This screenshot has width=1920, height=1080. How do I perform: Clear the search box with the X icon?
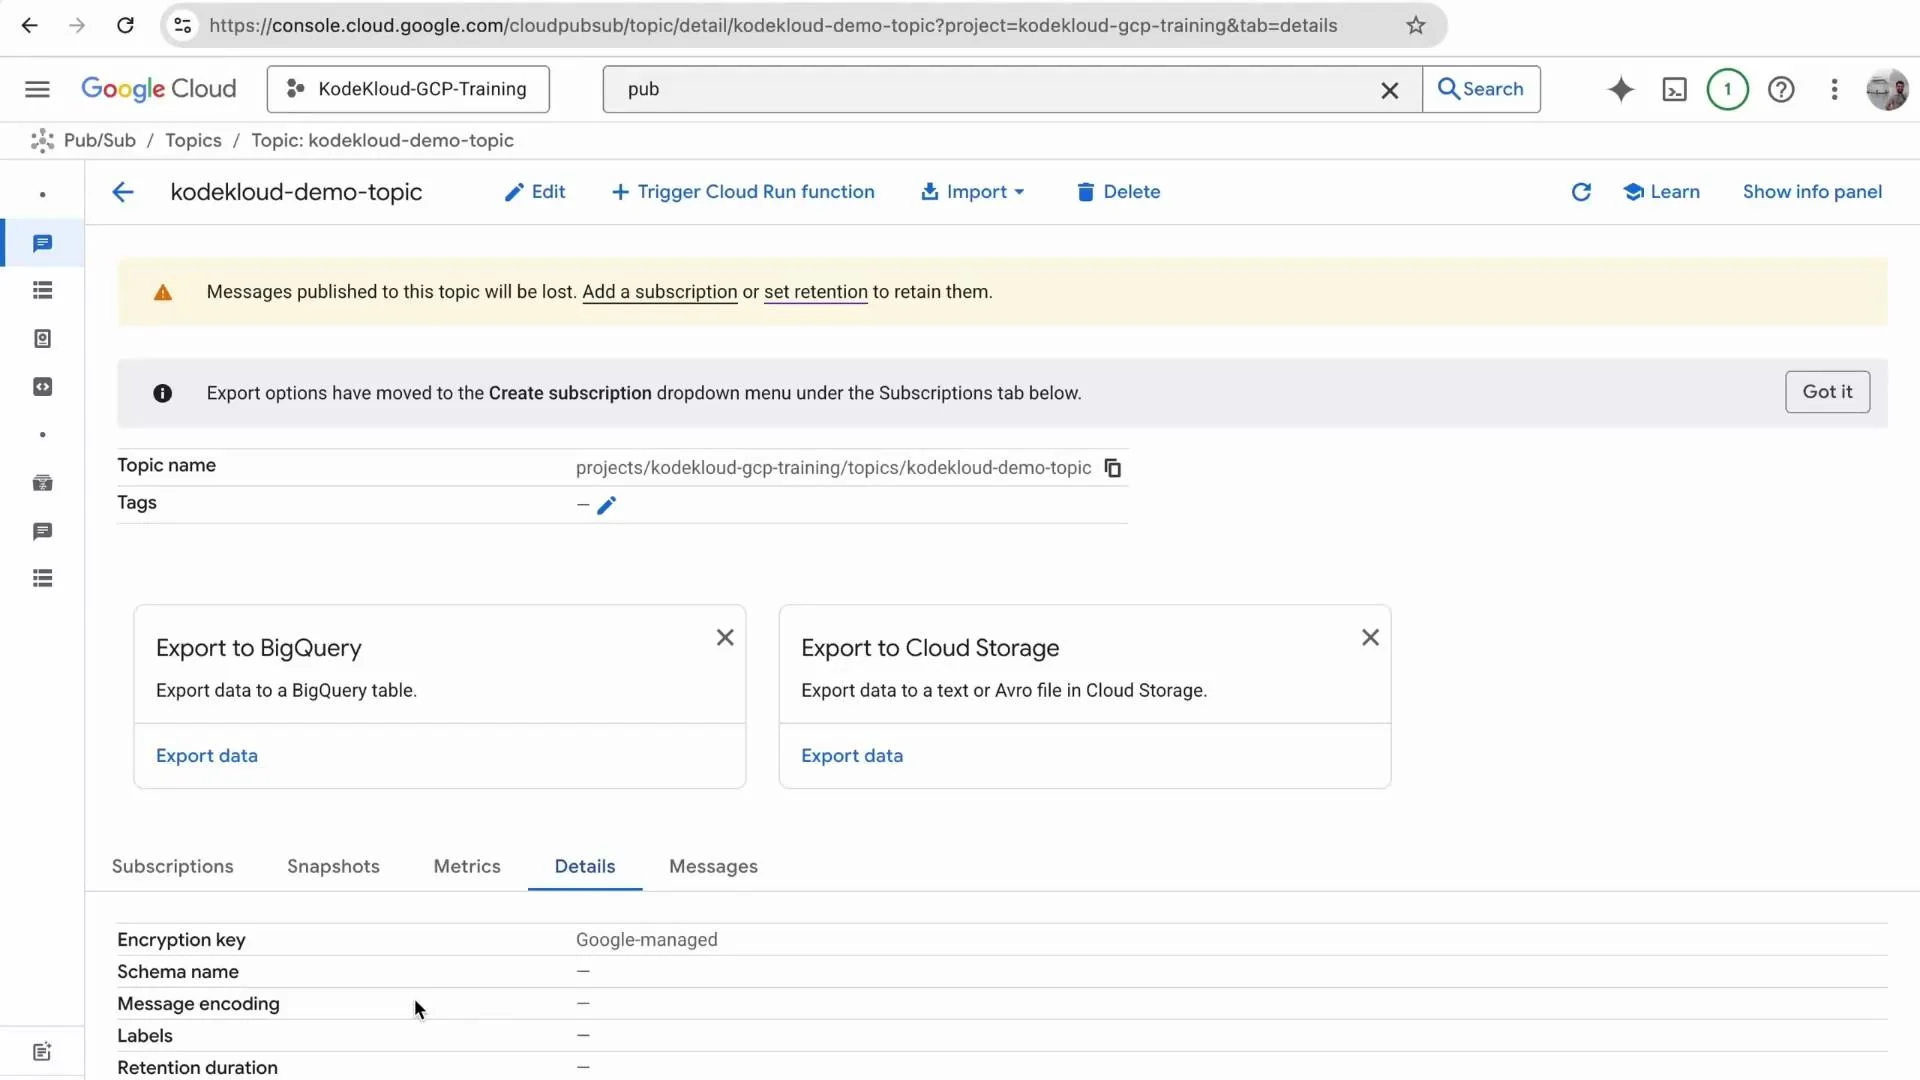[x=1389, y=90]
